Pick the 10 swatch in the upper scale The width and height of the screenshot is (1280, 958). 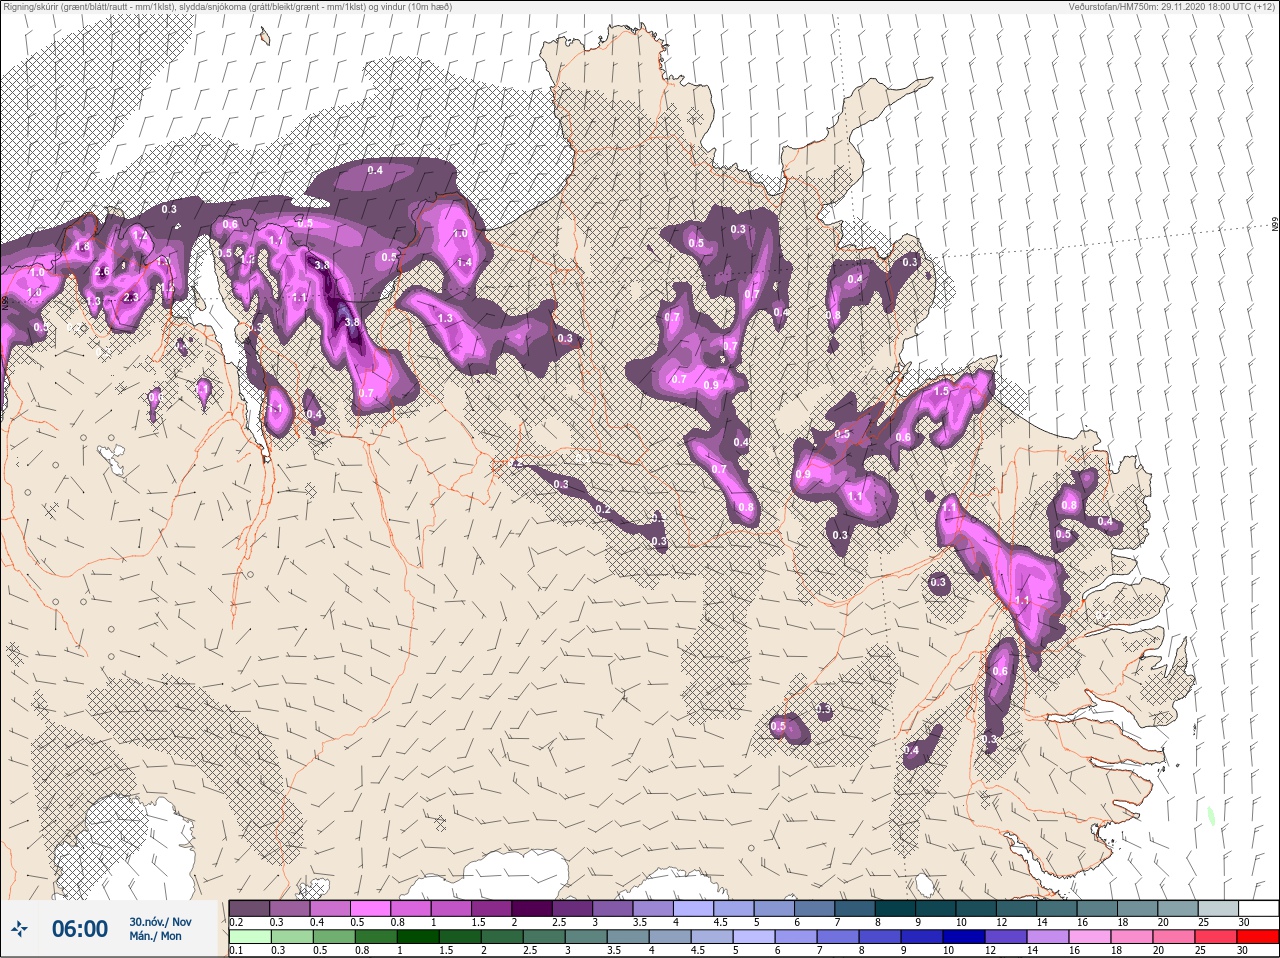[976, 908]
